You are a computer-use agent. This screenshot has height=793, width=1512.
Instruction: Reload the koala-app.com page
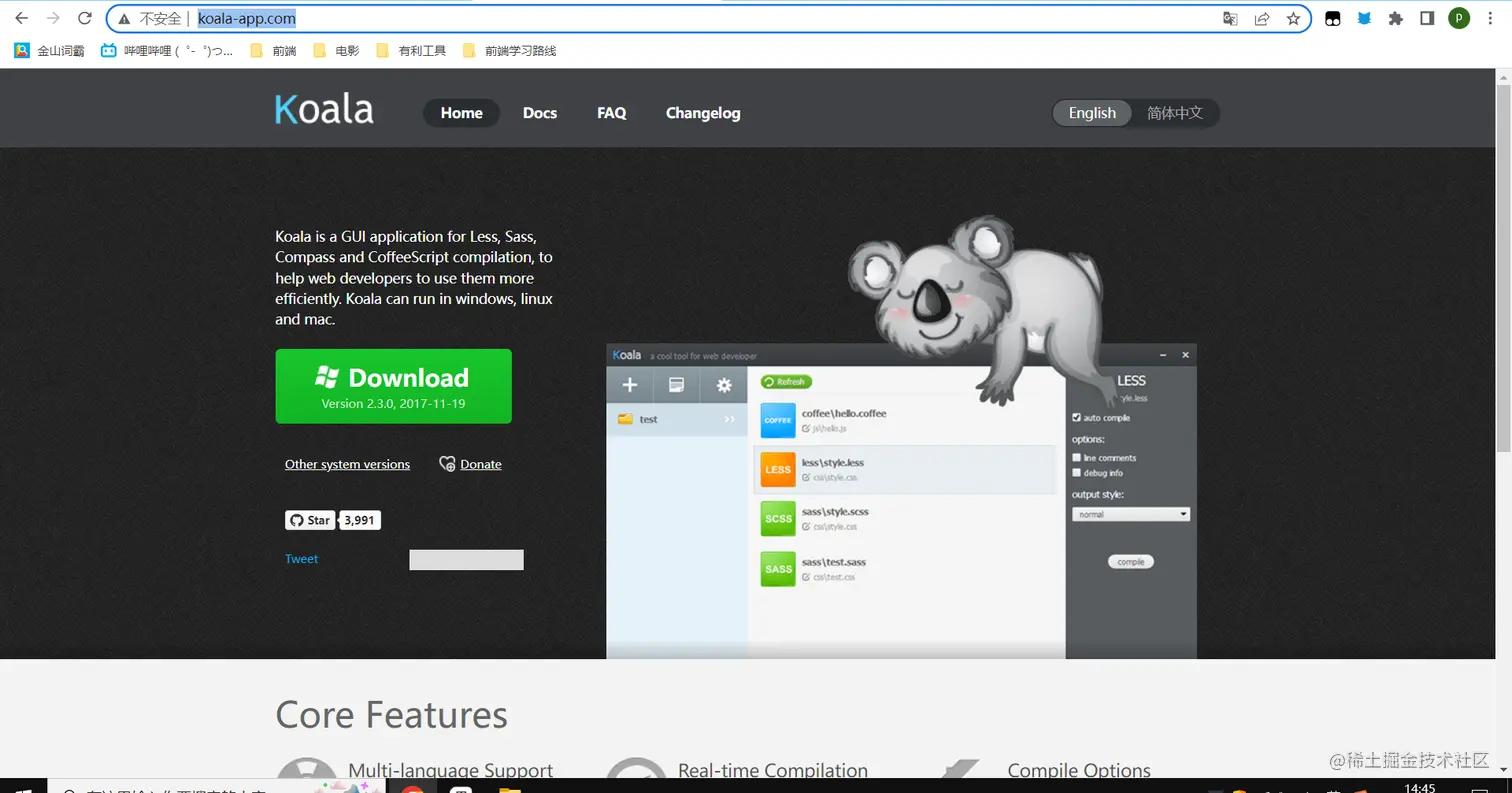[x=85, y=18]
